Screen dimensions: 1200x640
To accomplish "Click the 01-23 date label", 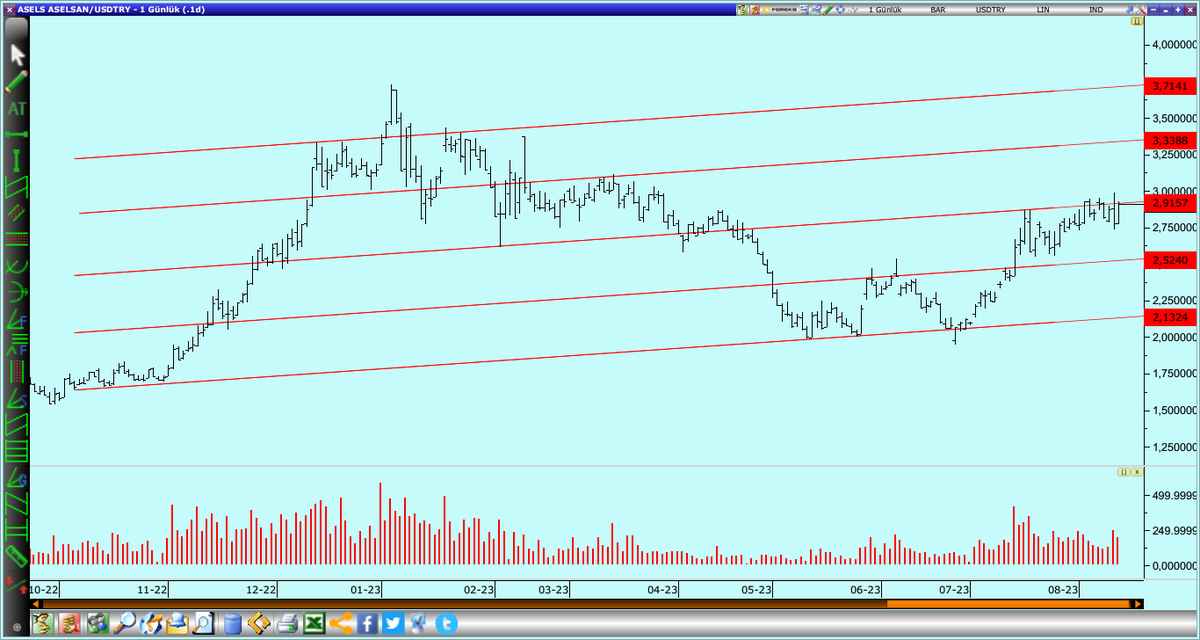I will (366, 590).
